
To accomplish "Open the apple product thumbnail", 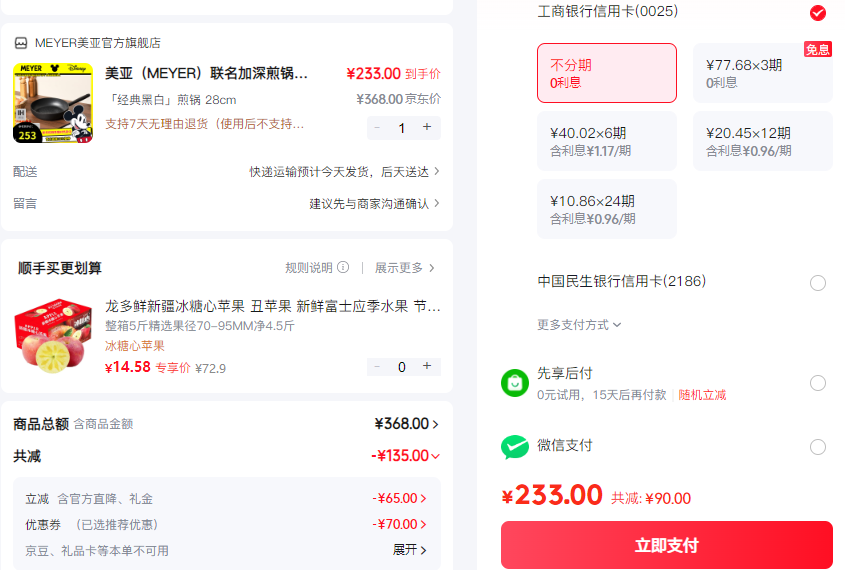I will [x=53, y=336].
